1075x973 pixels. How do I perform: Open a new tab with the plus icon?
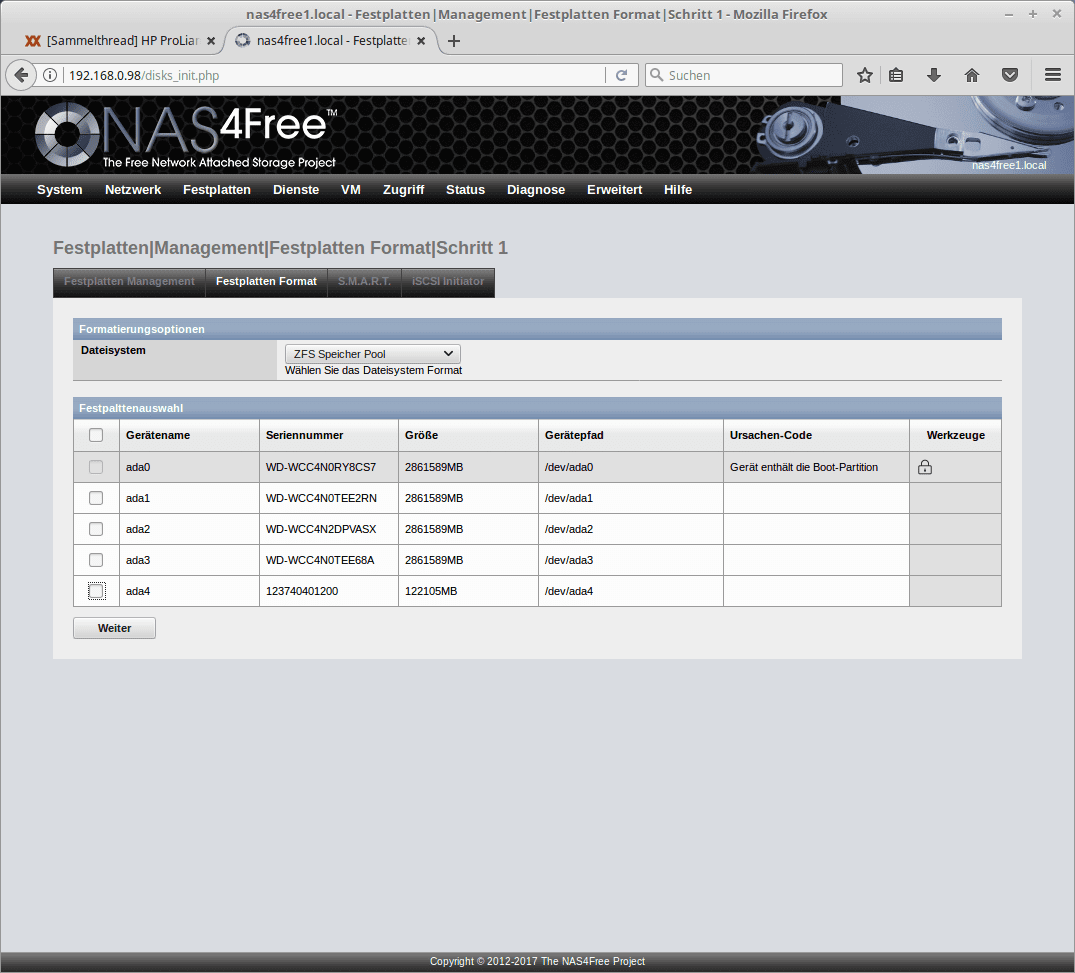[x=454, y=41]
